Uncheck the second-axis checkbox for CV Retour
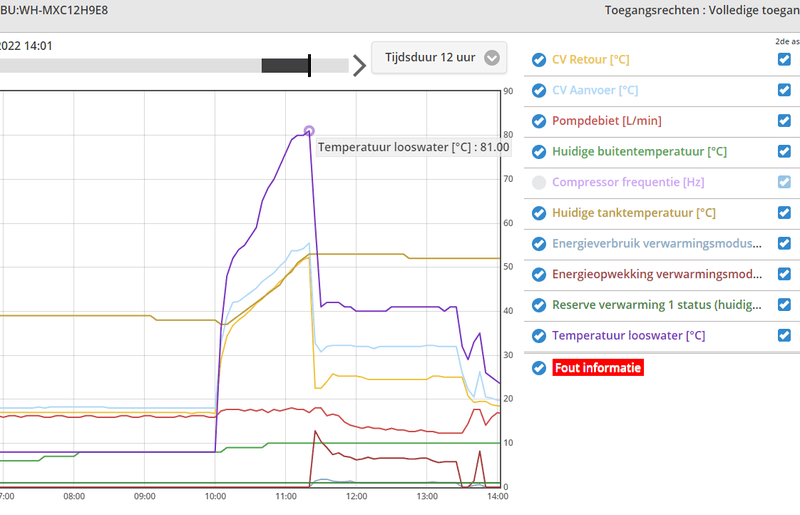 click(x=784, y=60)
